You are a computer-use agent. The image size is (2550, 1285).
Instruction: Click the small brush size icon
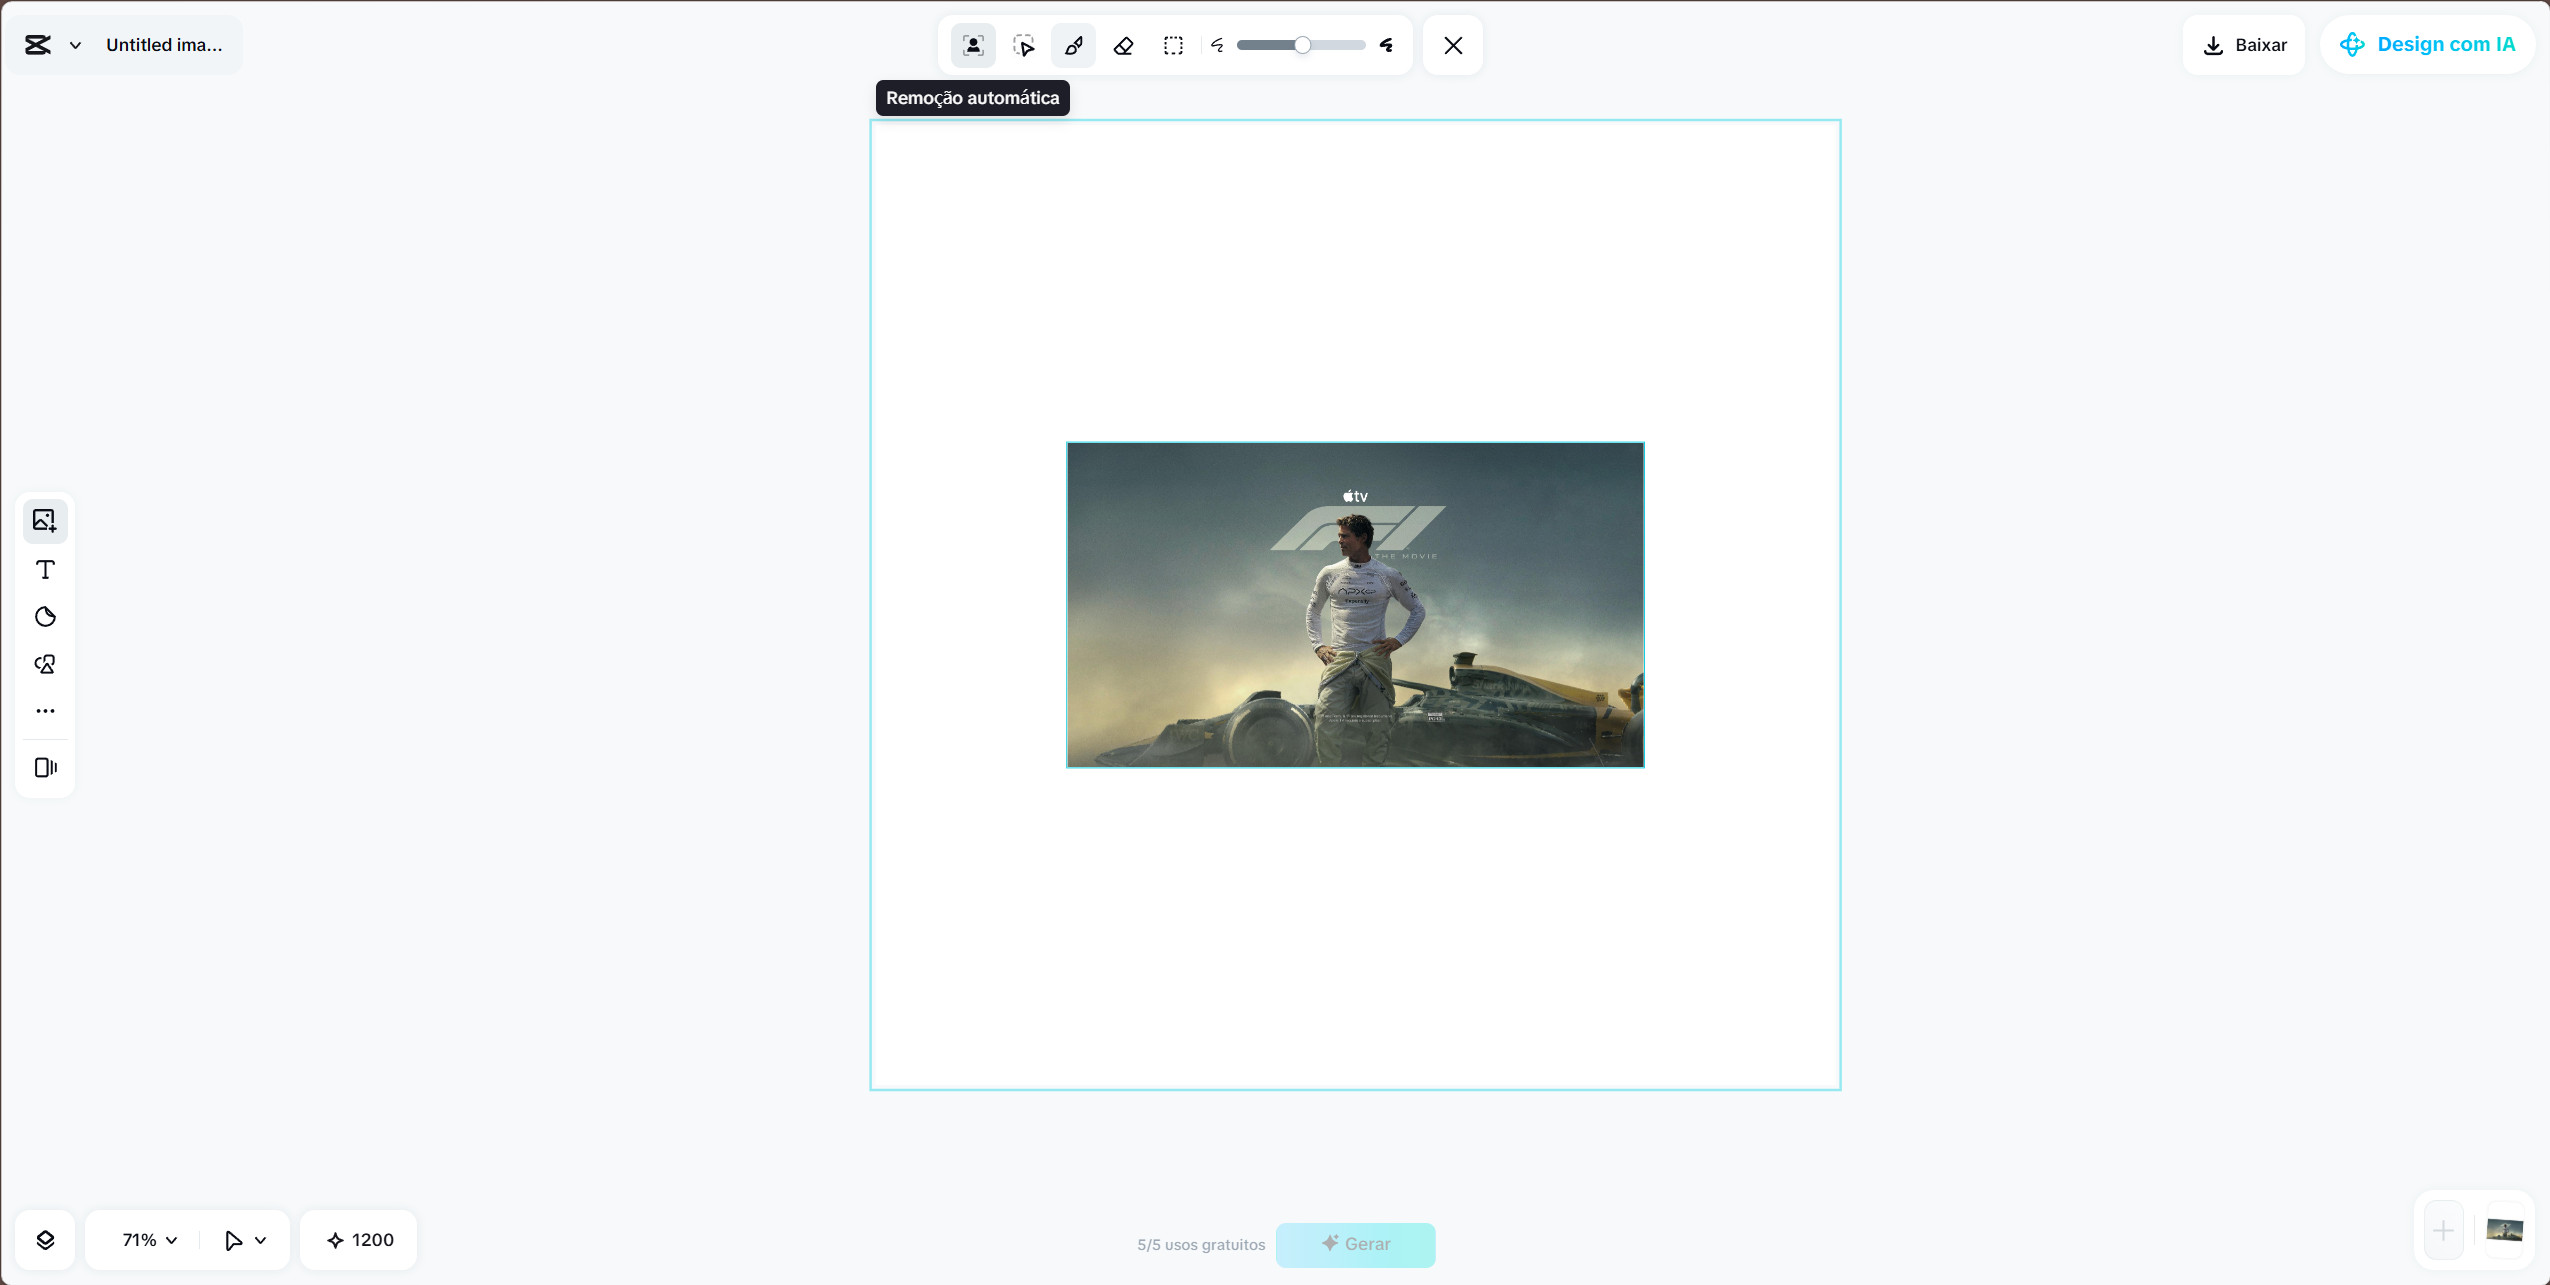(1217, 45)
